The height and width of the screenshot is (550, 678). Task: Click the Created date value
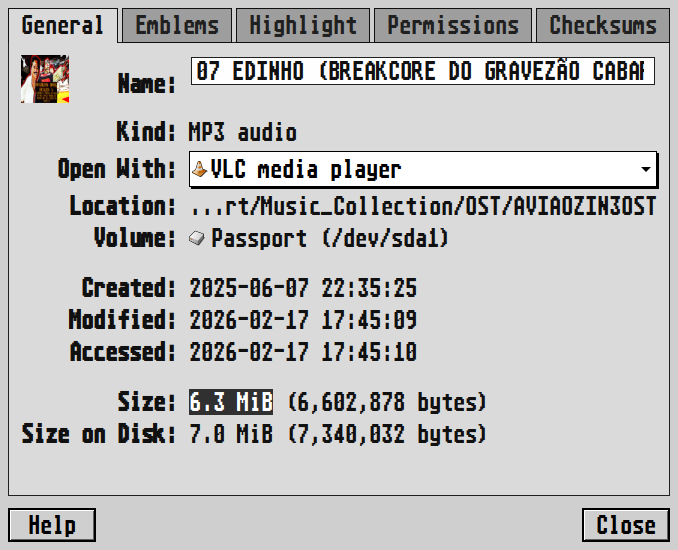click(303, 289)
